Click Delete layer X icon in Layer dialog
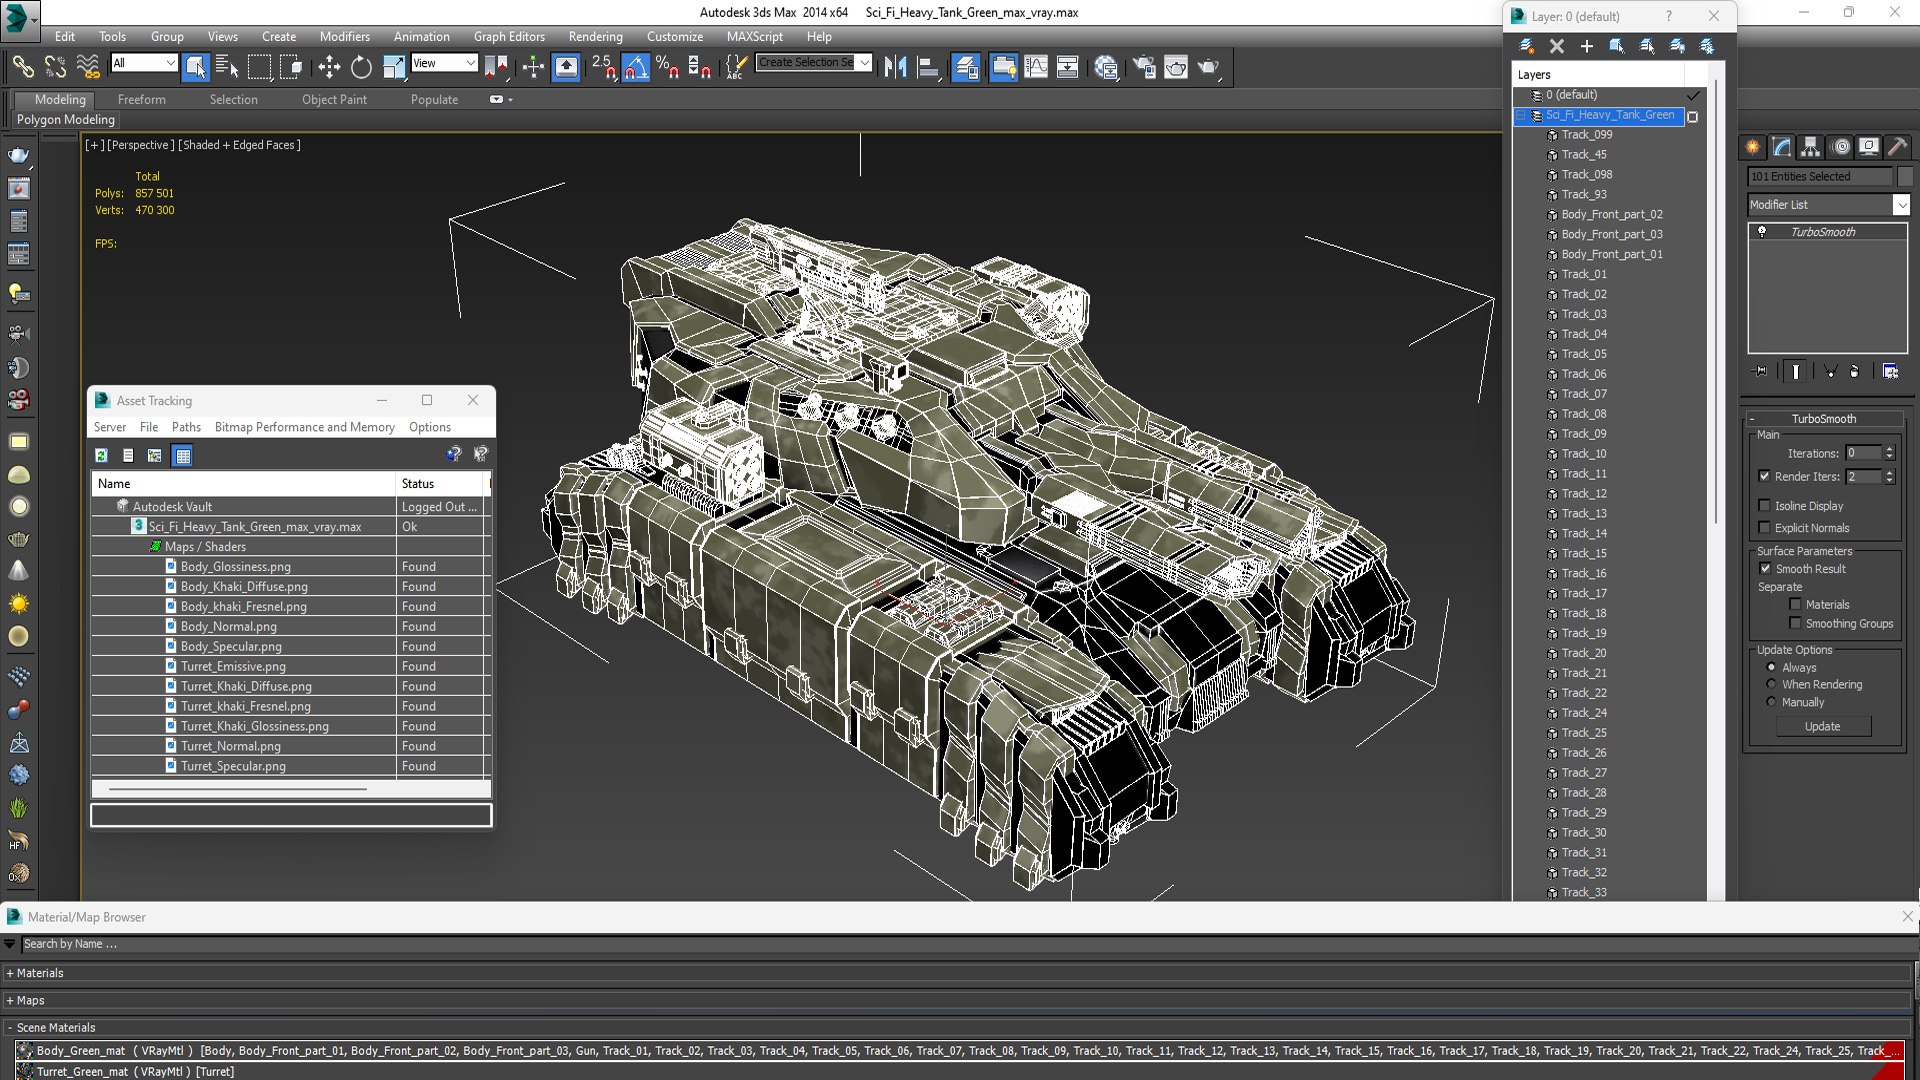This screenshot has height=1080, width=1920. 1557,46
